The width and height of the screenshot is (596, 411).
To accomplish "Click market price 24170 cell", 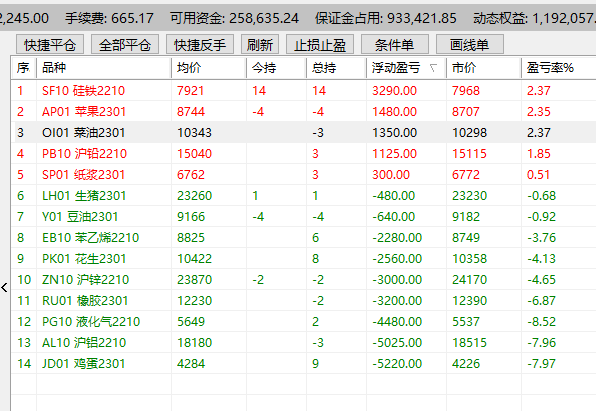I will tap(469, 279).
